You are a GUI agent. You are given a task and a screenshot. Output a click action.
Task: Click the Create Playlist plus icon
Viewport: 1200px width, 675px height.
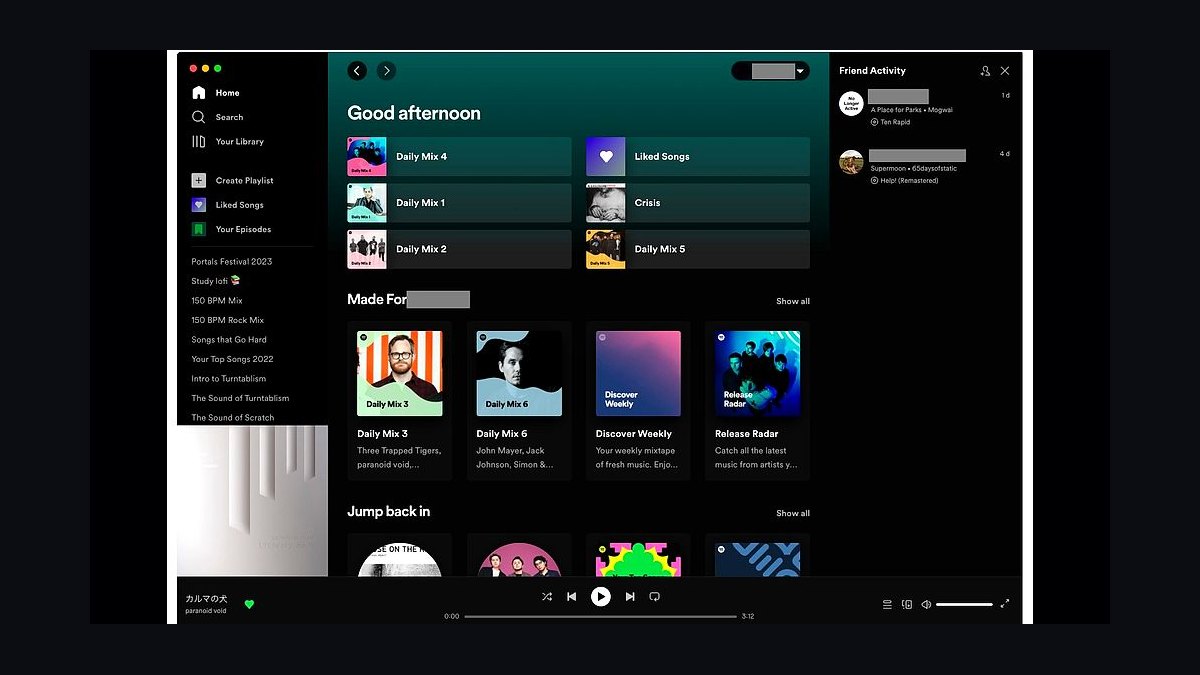pos(199,181)
